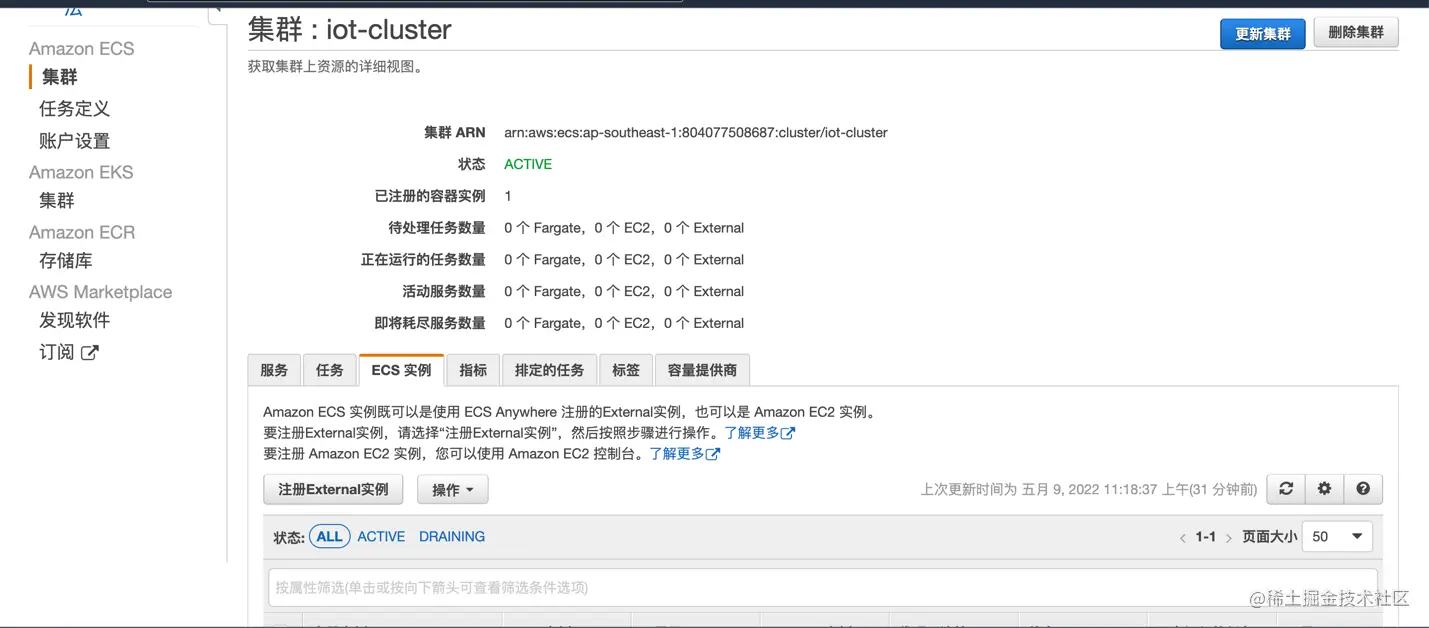The image size is (1429, 628).
Task: Open the help question mark icon
Action: (1363, 489)
